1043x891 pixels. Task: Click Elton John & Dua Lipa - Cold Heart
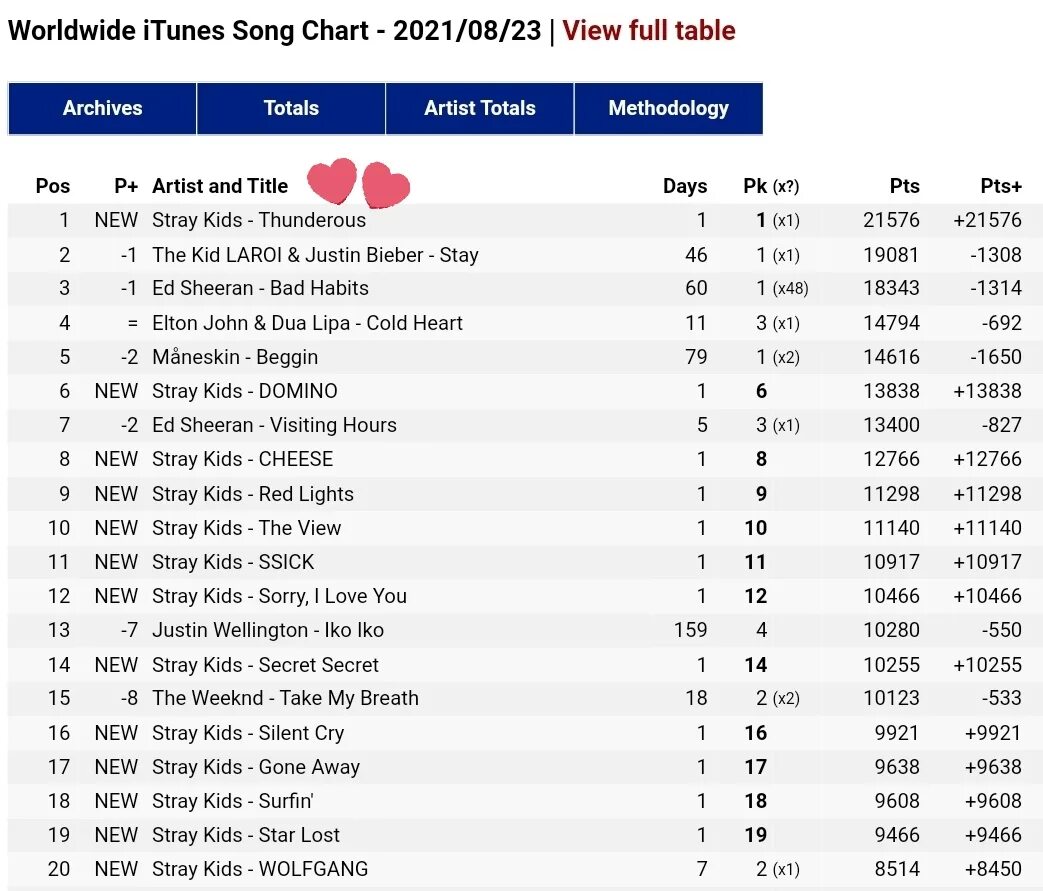(x=307, y=323)
